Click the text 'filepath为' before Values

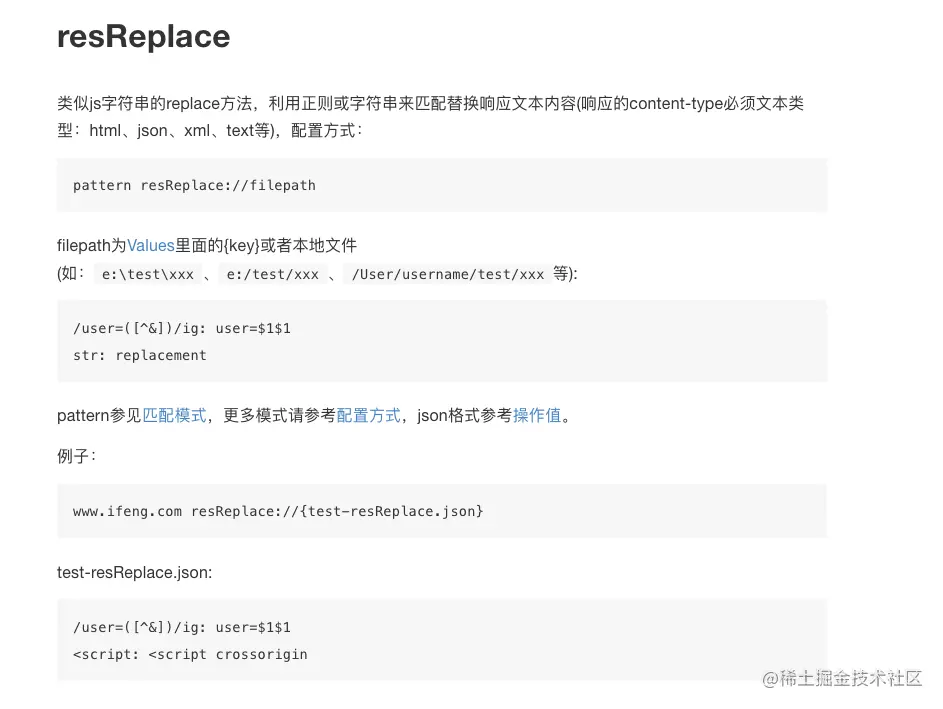(x=91, y=245)
